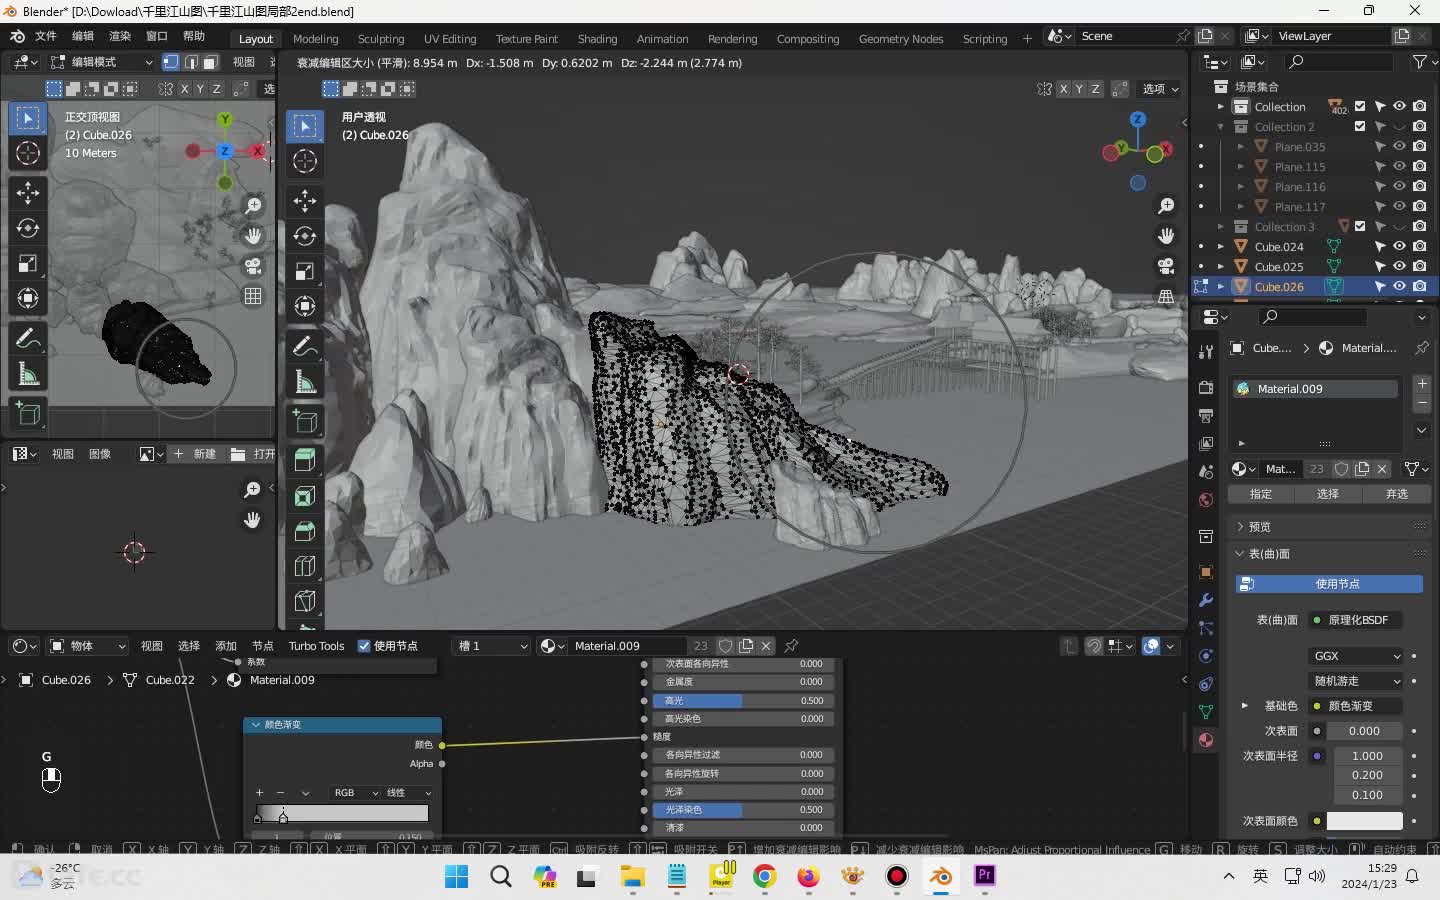Toggle 使用节点 checkbox in node editor header

364,646
